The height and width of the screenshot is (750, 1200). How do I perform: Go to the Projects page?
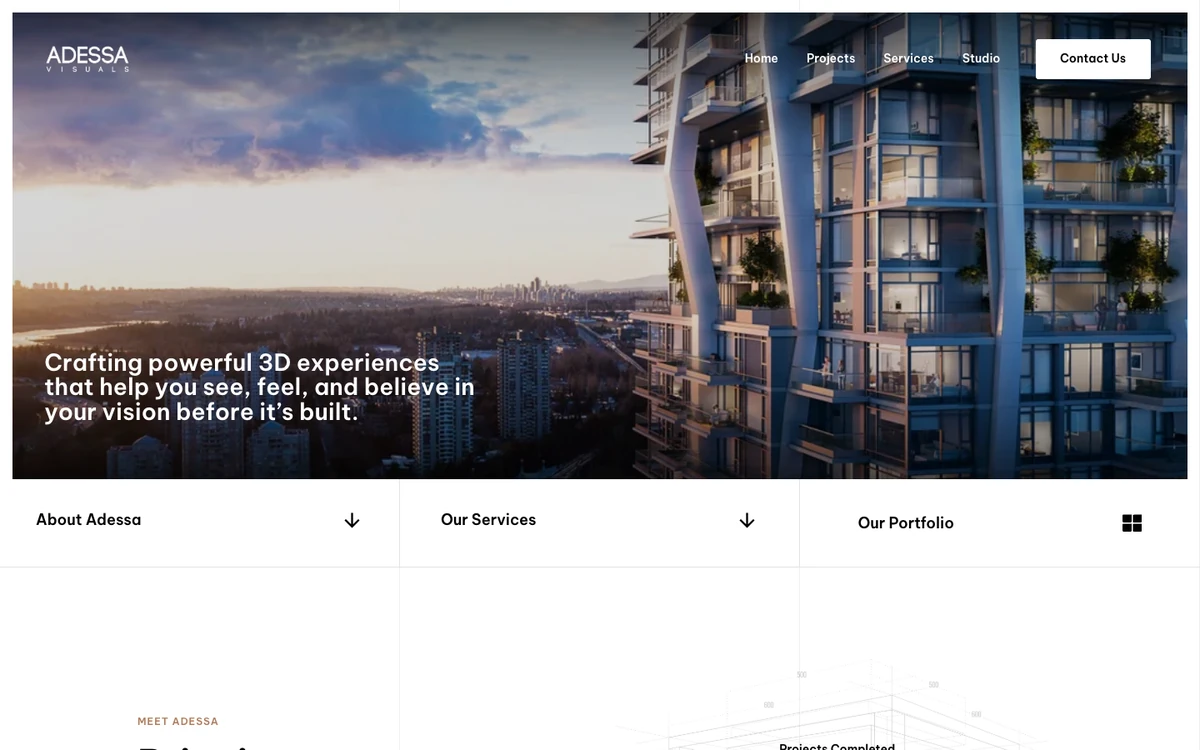click(x=831, y=58)
